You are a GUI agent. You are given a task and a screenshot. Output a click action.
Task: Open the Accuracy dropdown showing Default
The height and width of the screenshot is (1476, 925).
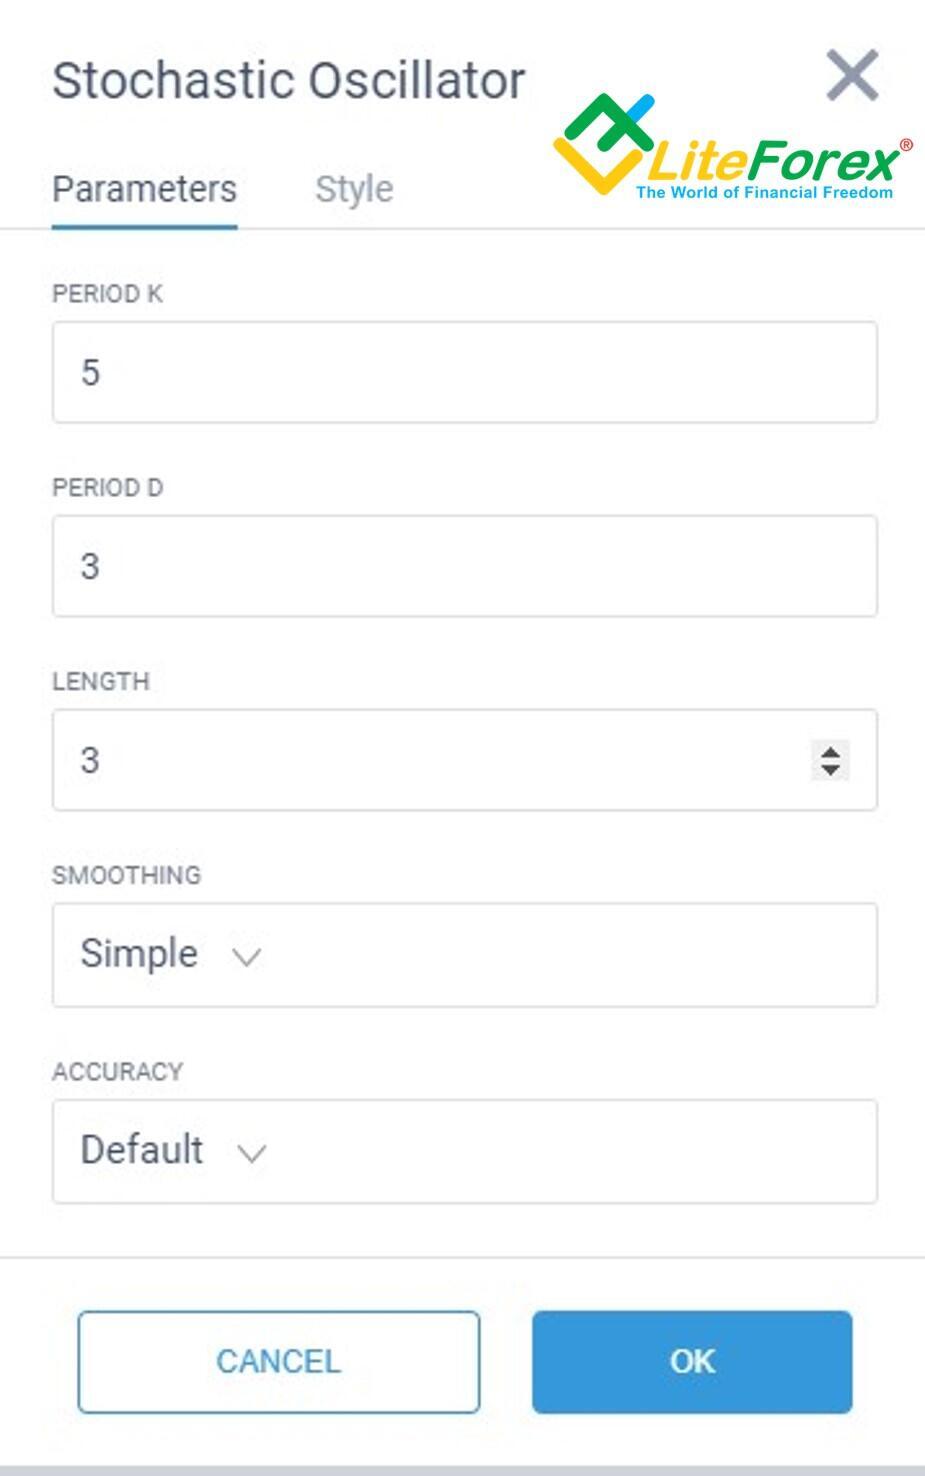click(465, 1151)
